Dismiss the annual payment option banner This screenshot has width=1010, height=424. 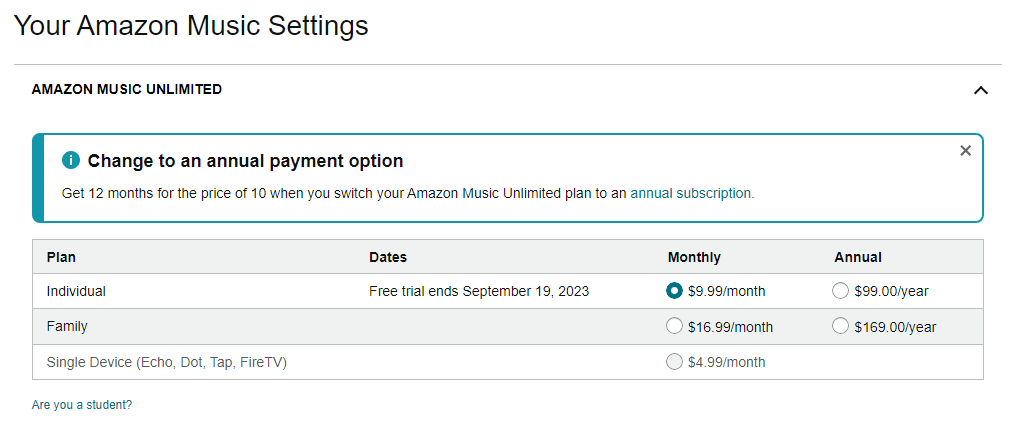point(965,151)
